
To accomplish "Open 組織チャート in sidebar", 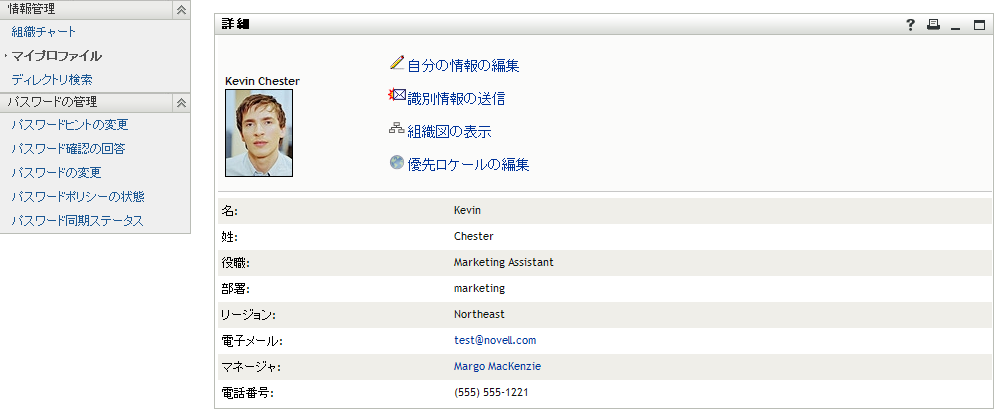I will 44,32.
